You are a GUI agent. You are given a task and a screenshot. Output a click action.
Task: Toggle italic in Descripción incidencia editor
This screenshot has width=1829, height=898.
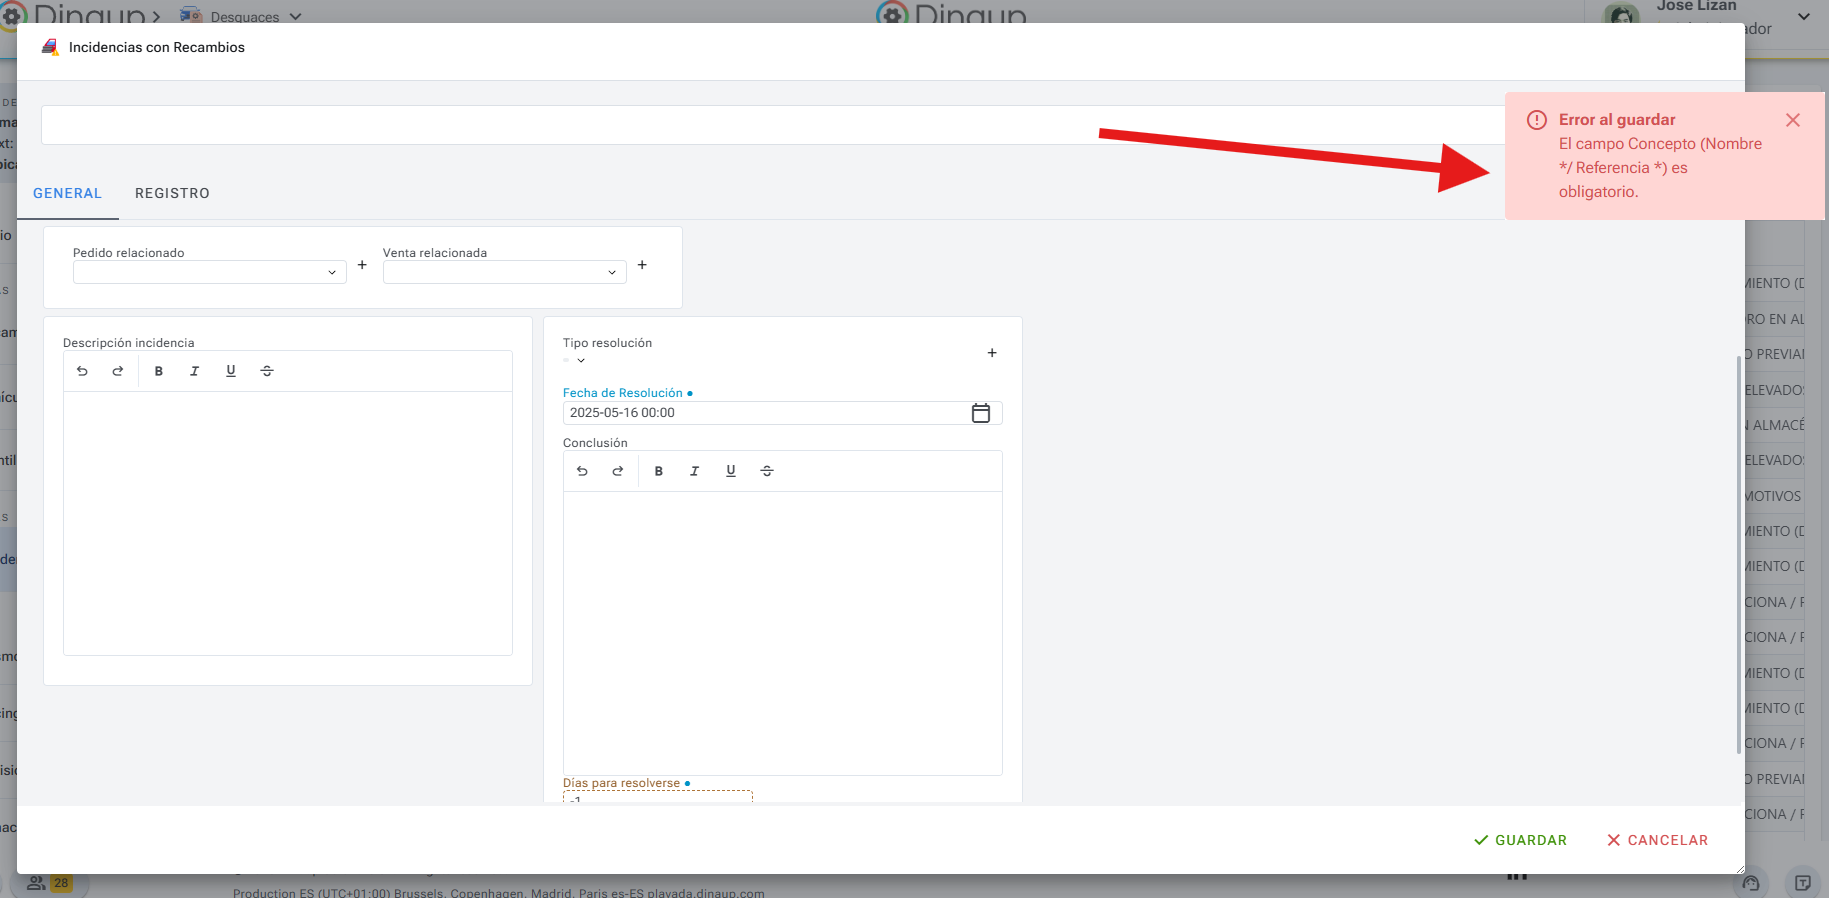(195, 371)
